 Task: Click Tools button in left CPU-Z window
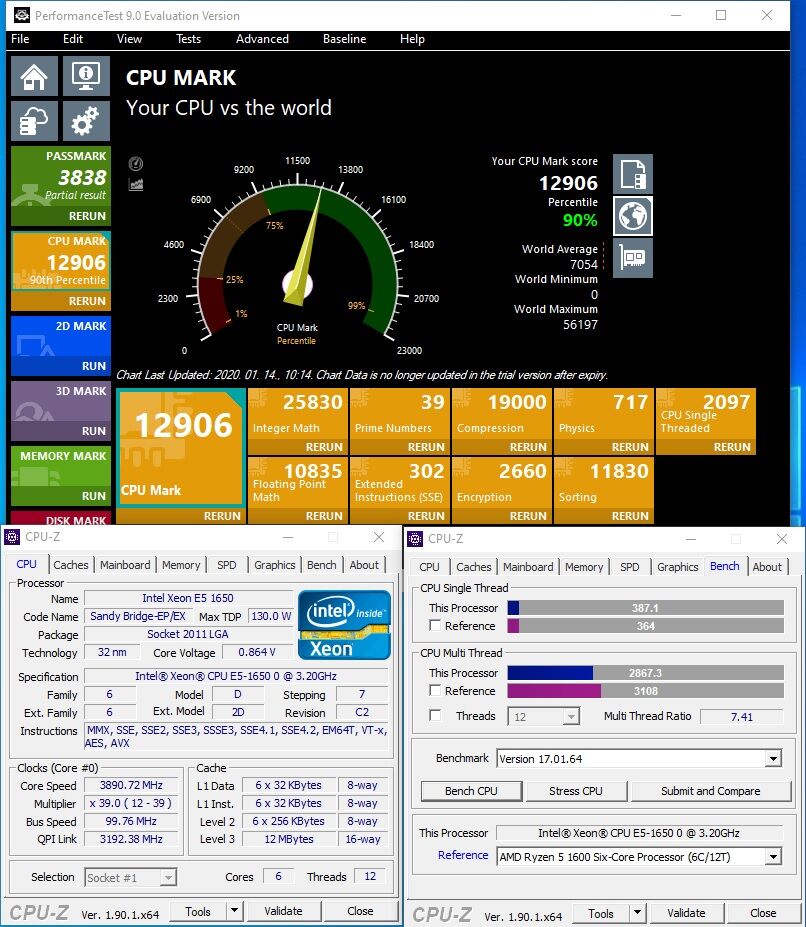tap(198, 911)
